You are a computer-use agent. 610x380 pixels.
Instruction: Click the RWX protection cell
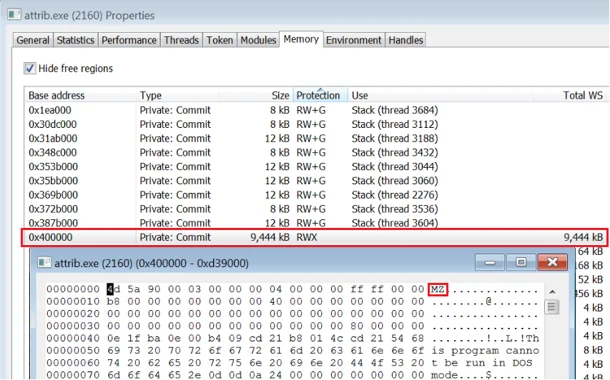[307, 237]
